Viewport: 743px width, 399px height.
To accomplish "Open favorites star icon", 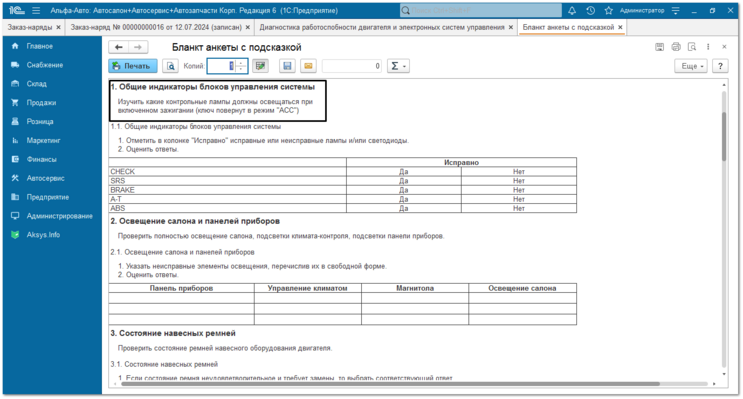I will pos(609,10).
